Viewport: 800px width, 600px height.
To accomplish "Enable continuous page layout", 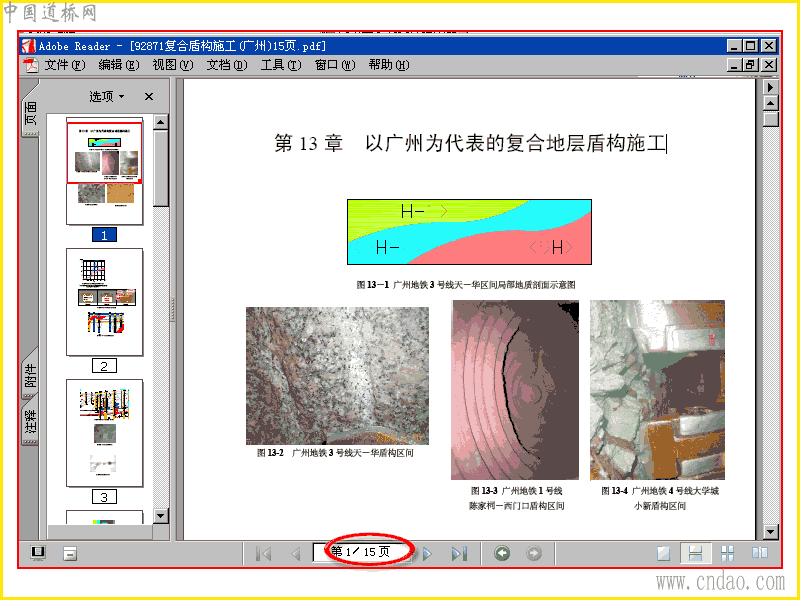I will [x=695, y=553].
